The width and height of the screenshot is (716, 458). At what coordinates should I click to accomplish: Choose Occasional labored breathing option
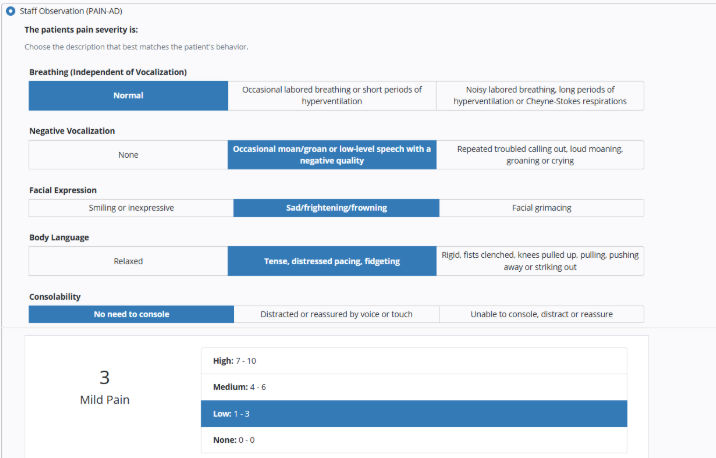[x=332, y=96]
